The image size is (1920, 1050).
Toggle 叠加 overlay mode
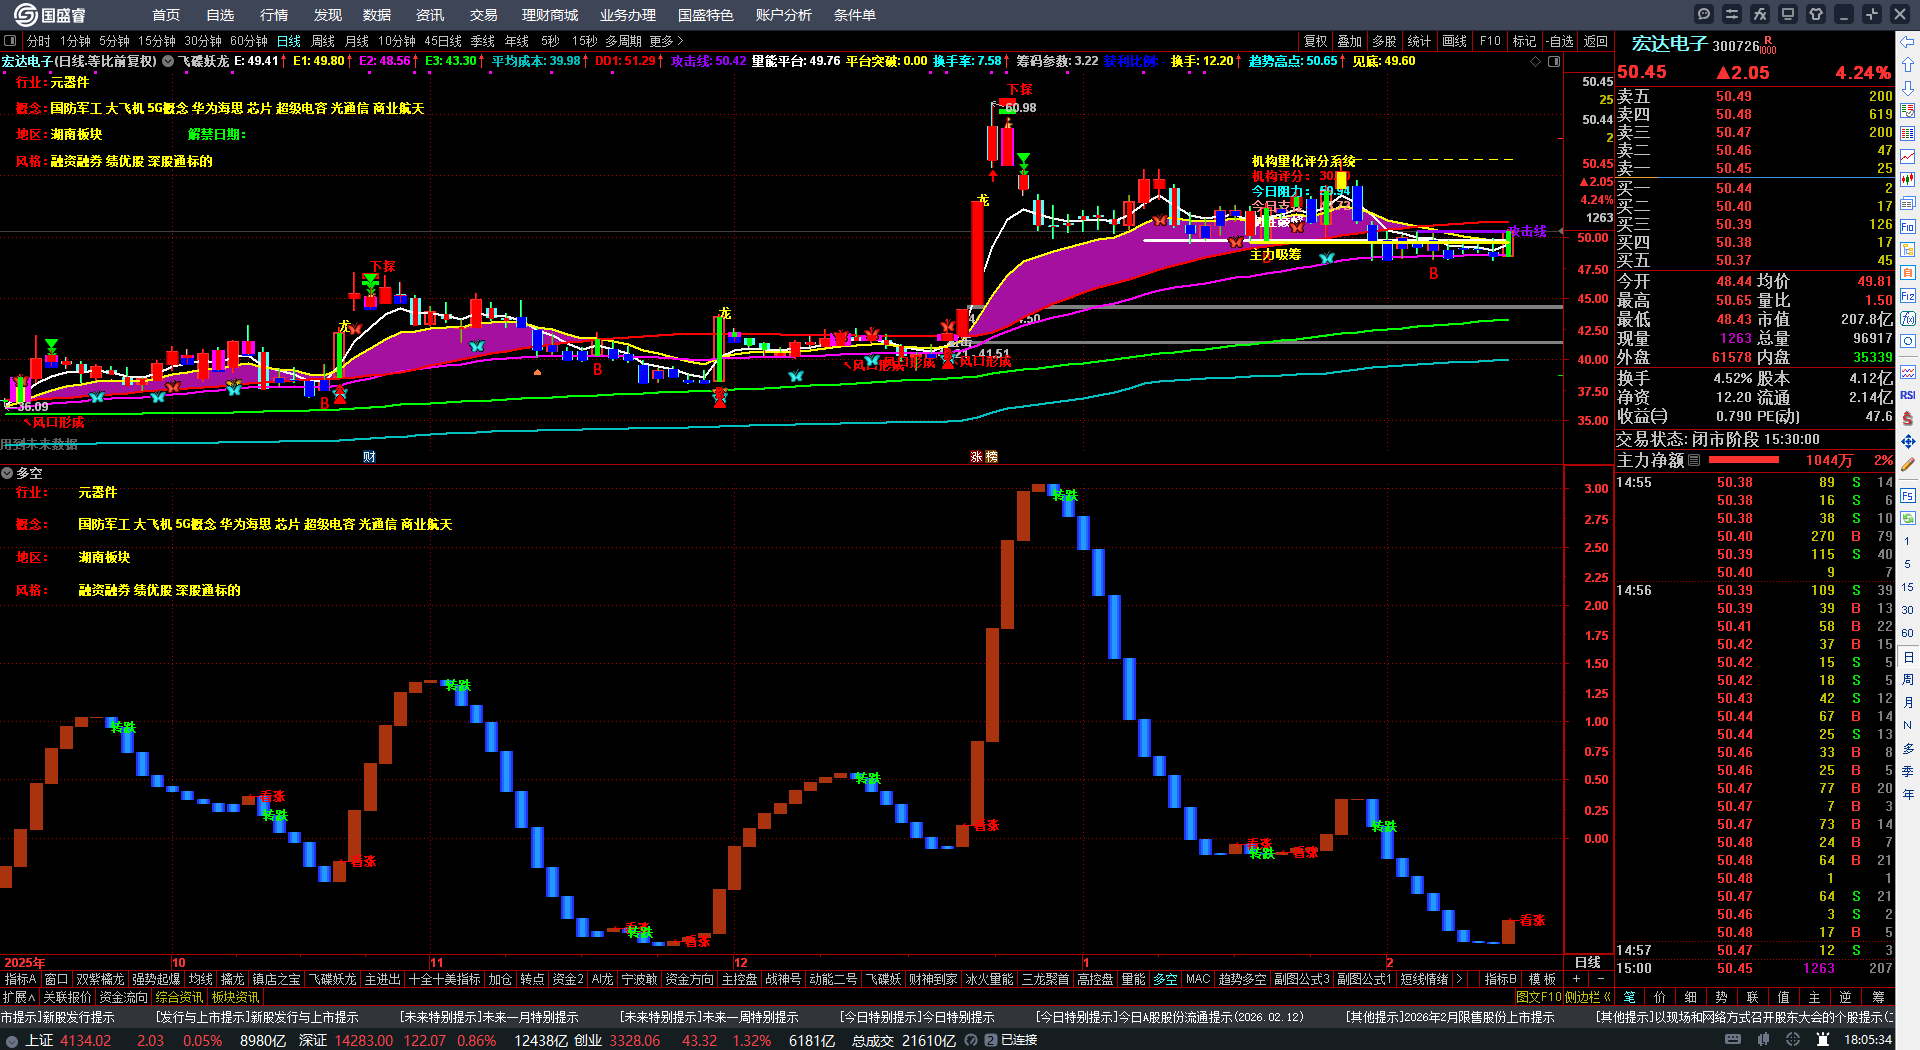pos(1350,41)
